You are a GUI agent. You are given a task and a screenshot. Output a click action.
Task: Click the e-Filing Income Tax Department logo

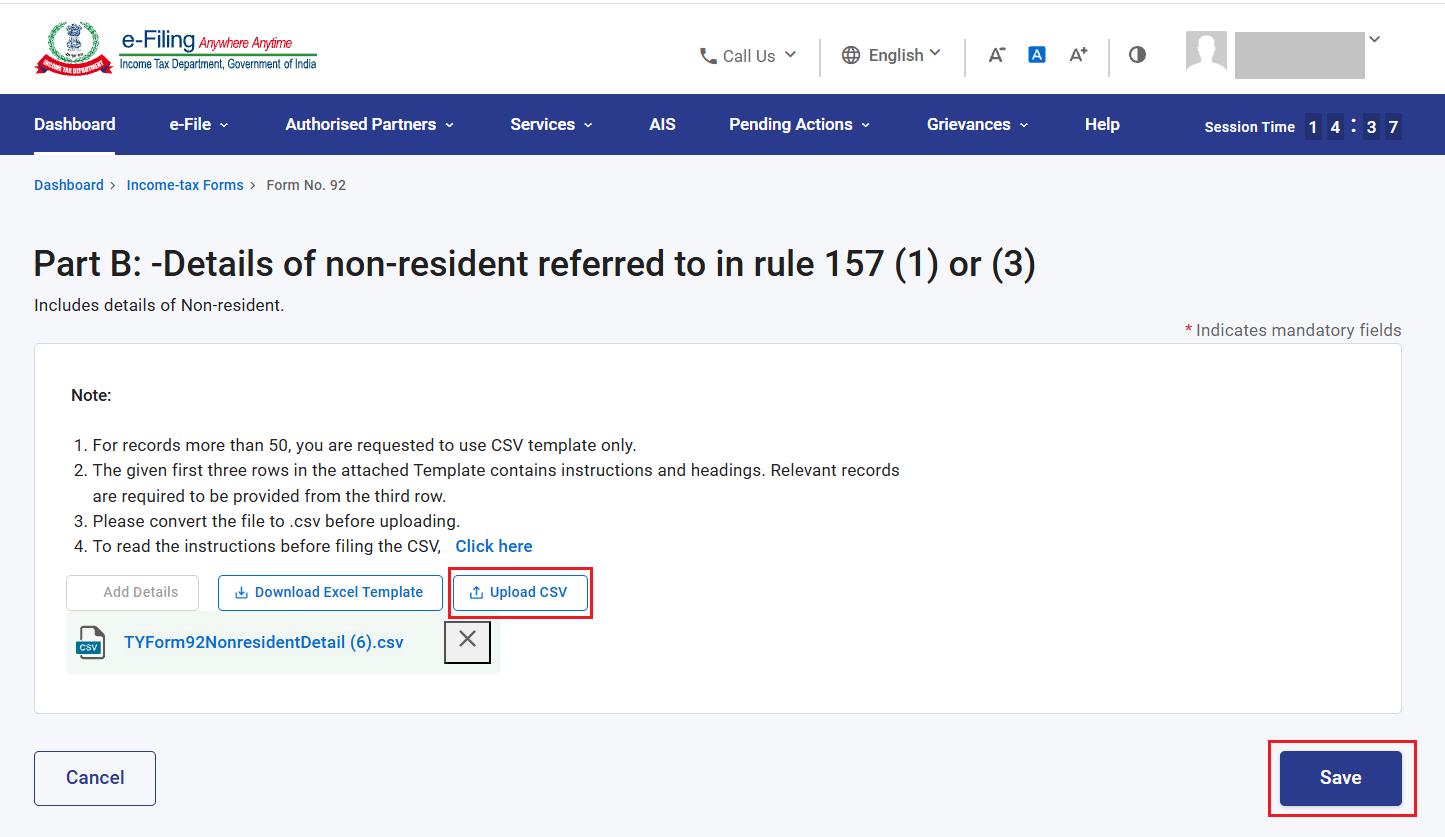point(176,50)
